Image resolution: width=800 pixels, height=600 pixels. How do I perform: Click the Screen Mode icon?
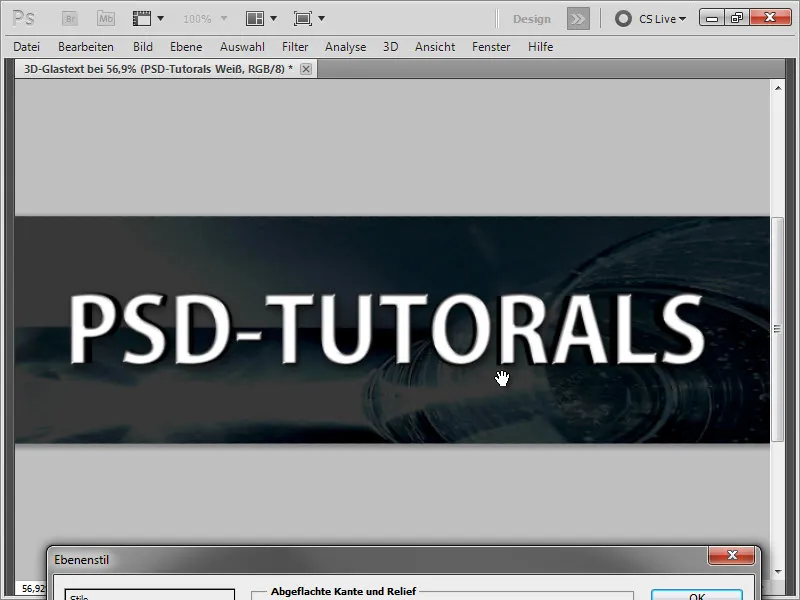coord(303,19)
